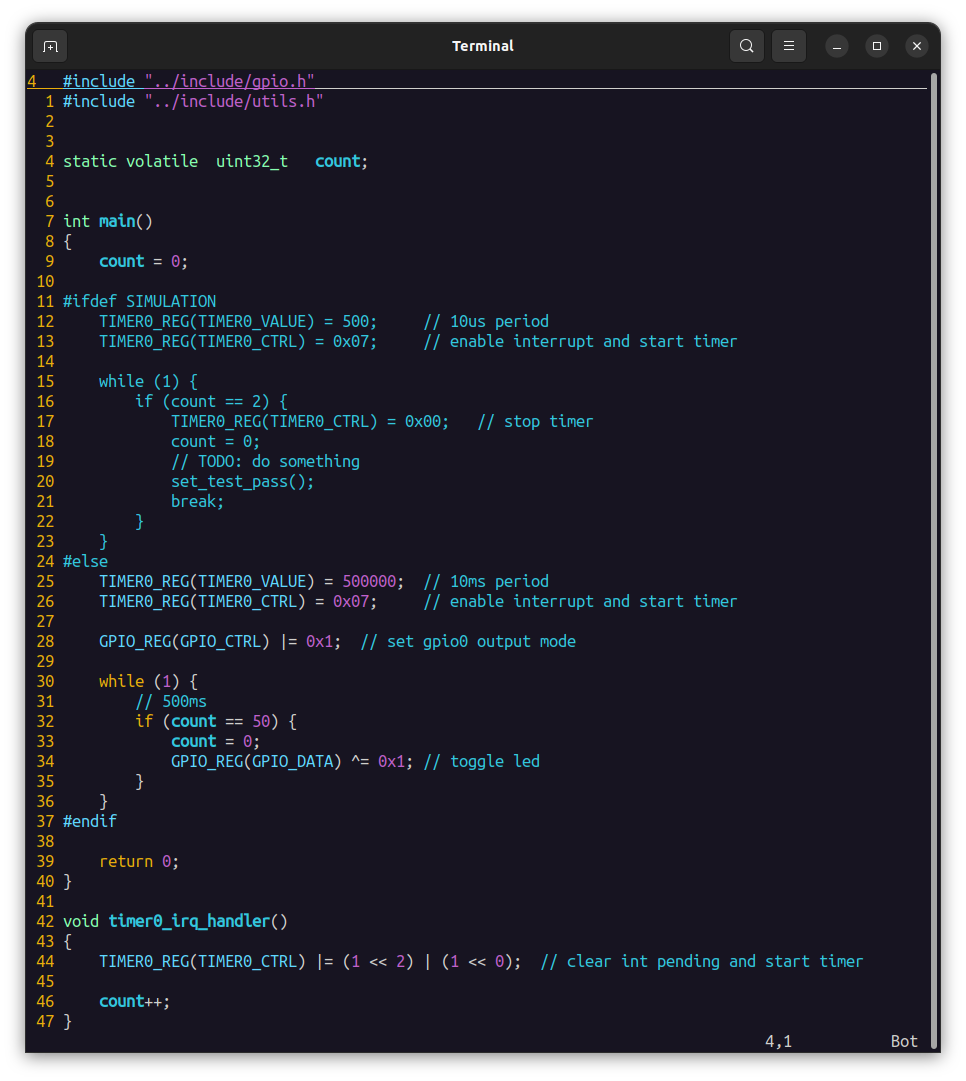Click the 'return 0;' statement
The image size is (966, 1081).
(x=139, y=861)
